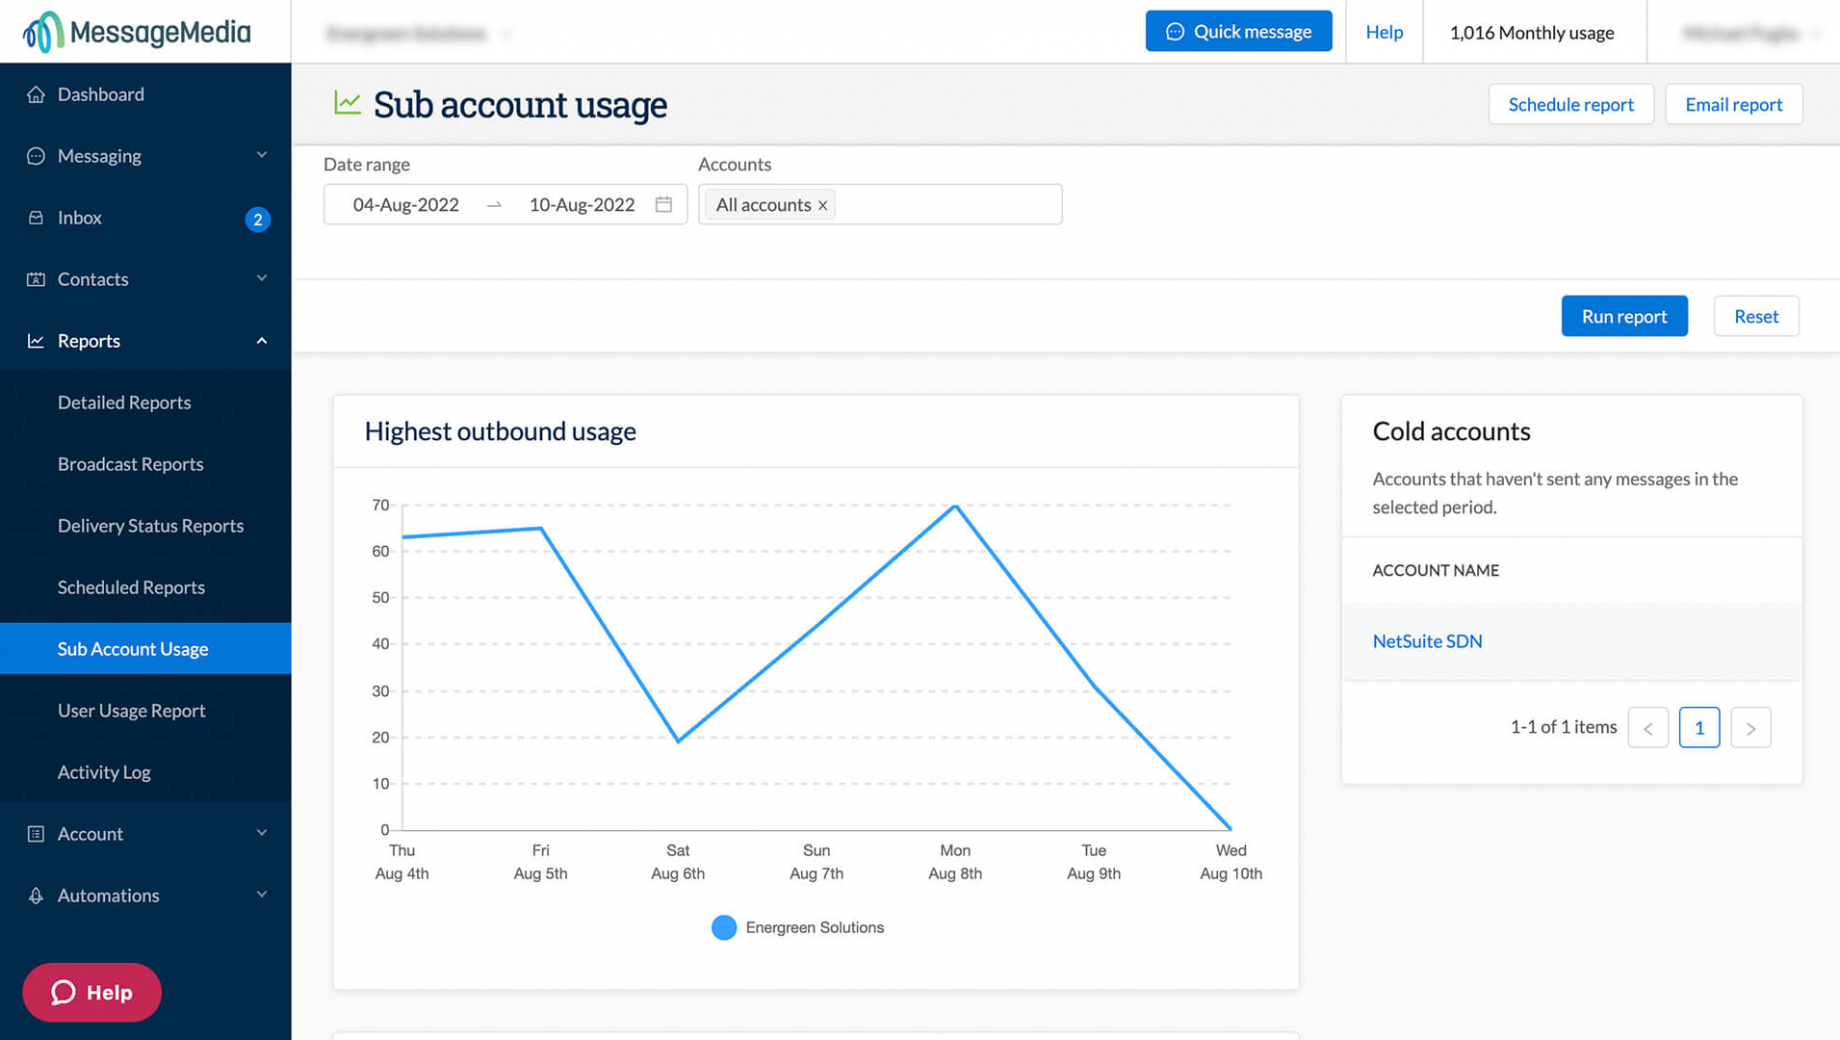
Task: Click Schedule report button
Action: (x=1570, y=104)
